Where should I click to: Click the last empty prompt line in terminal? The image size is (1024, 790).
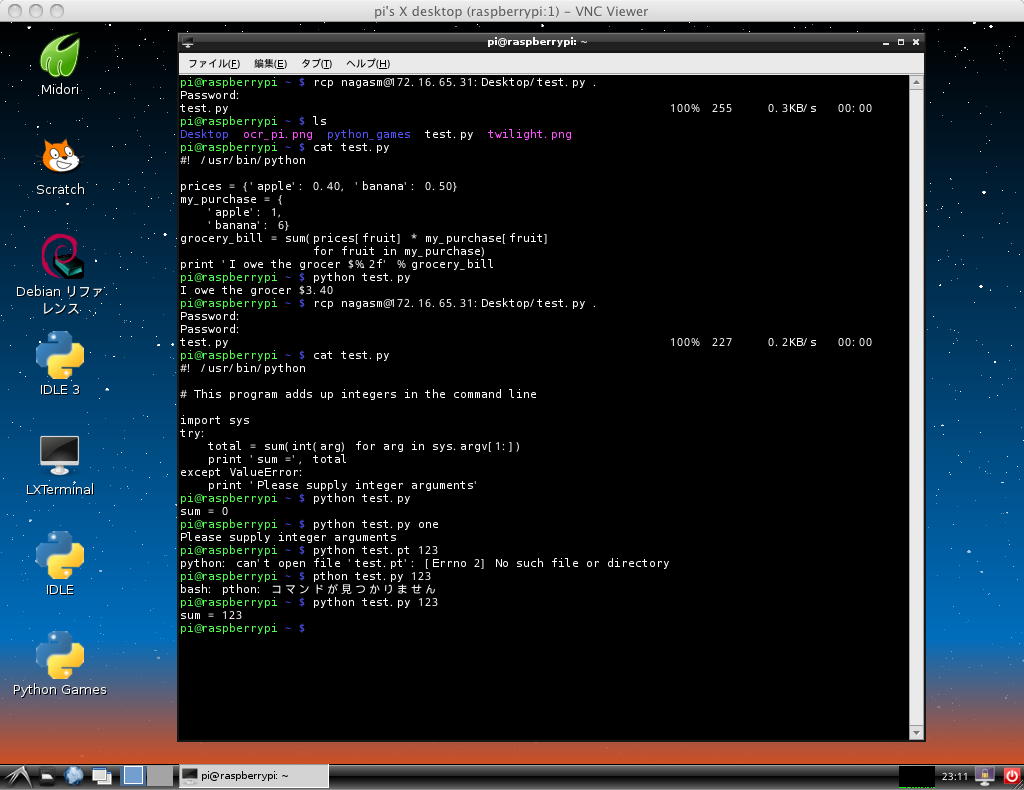coord(242,628)
